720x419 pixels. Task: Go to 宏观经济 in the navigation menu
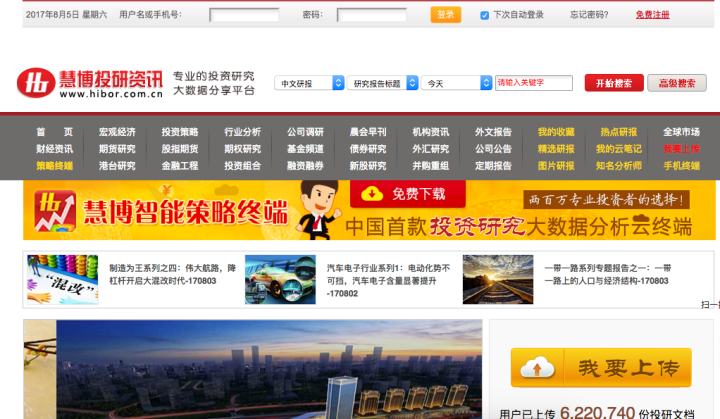pos(117,132)
